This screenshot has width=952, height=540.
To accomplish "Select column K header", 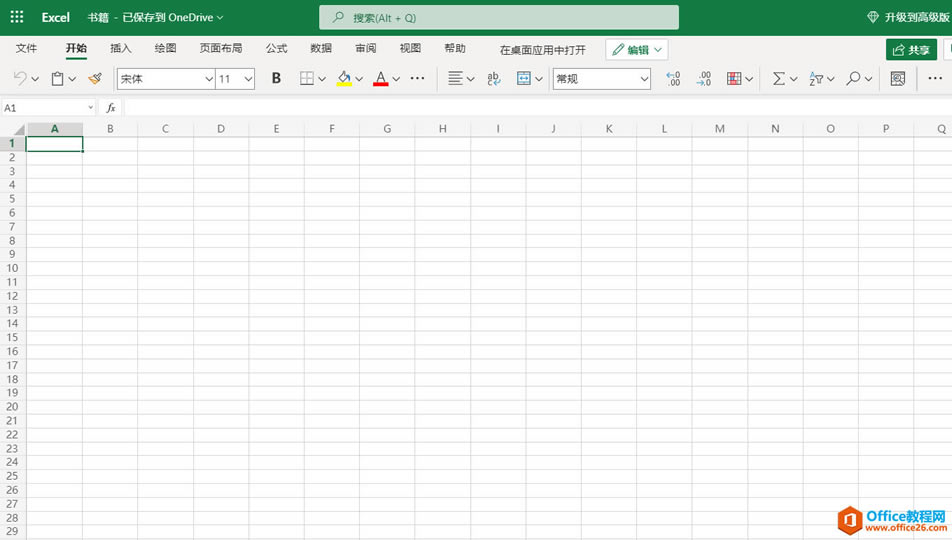I will pos(609,129).
